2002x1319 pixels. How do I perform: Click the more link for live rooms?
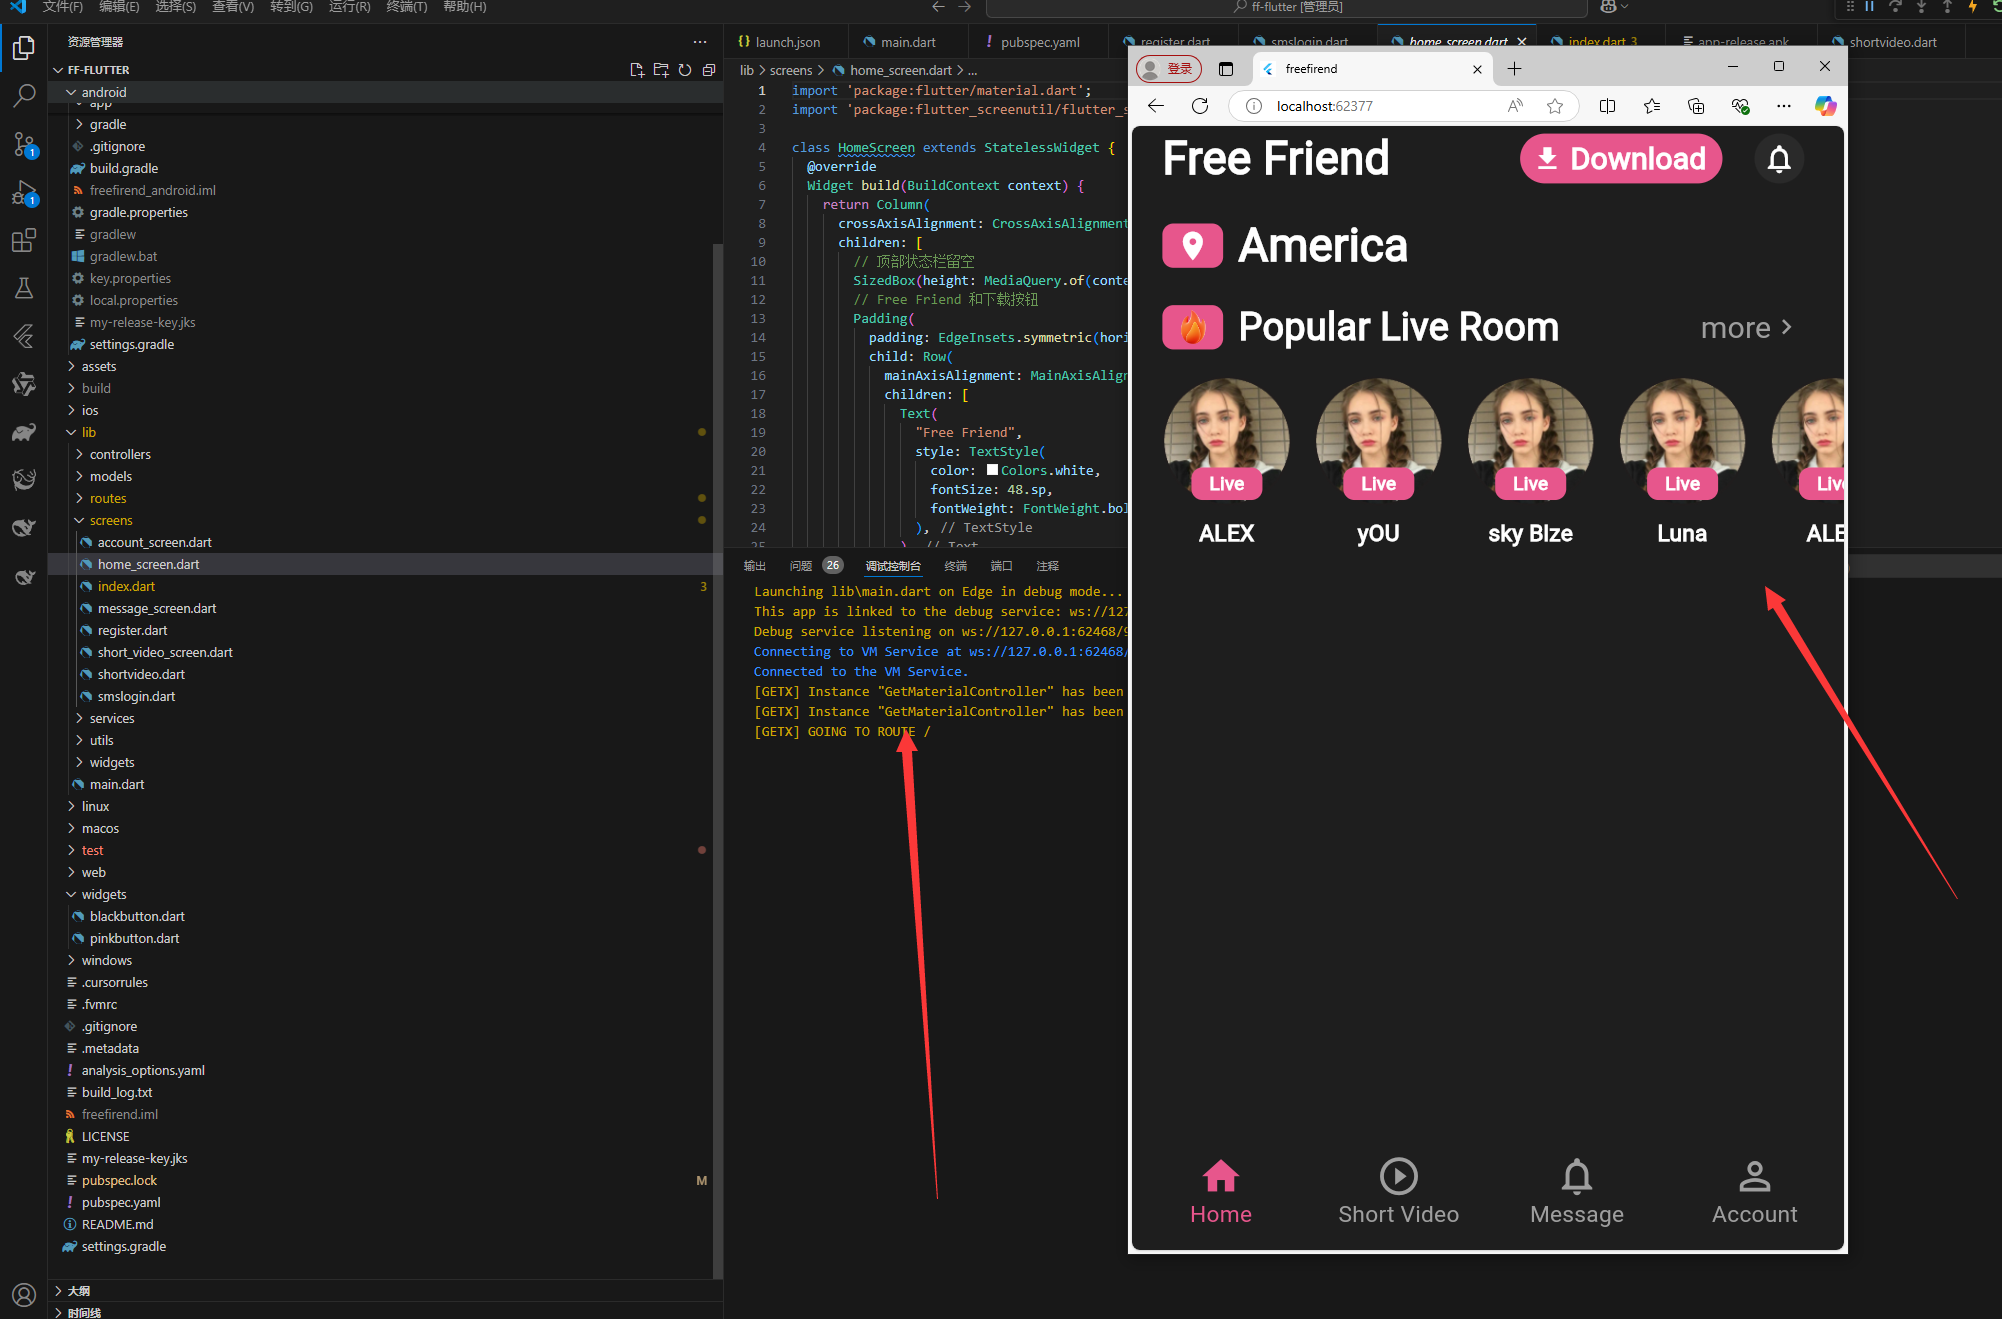point(1746,328)
